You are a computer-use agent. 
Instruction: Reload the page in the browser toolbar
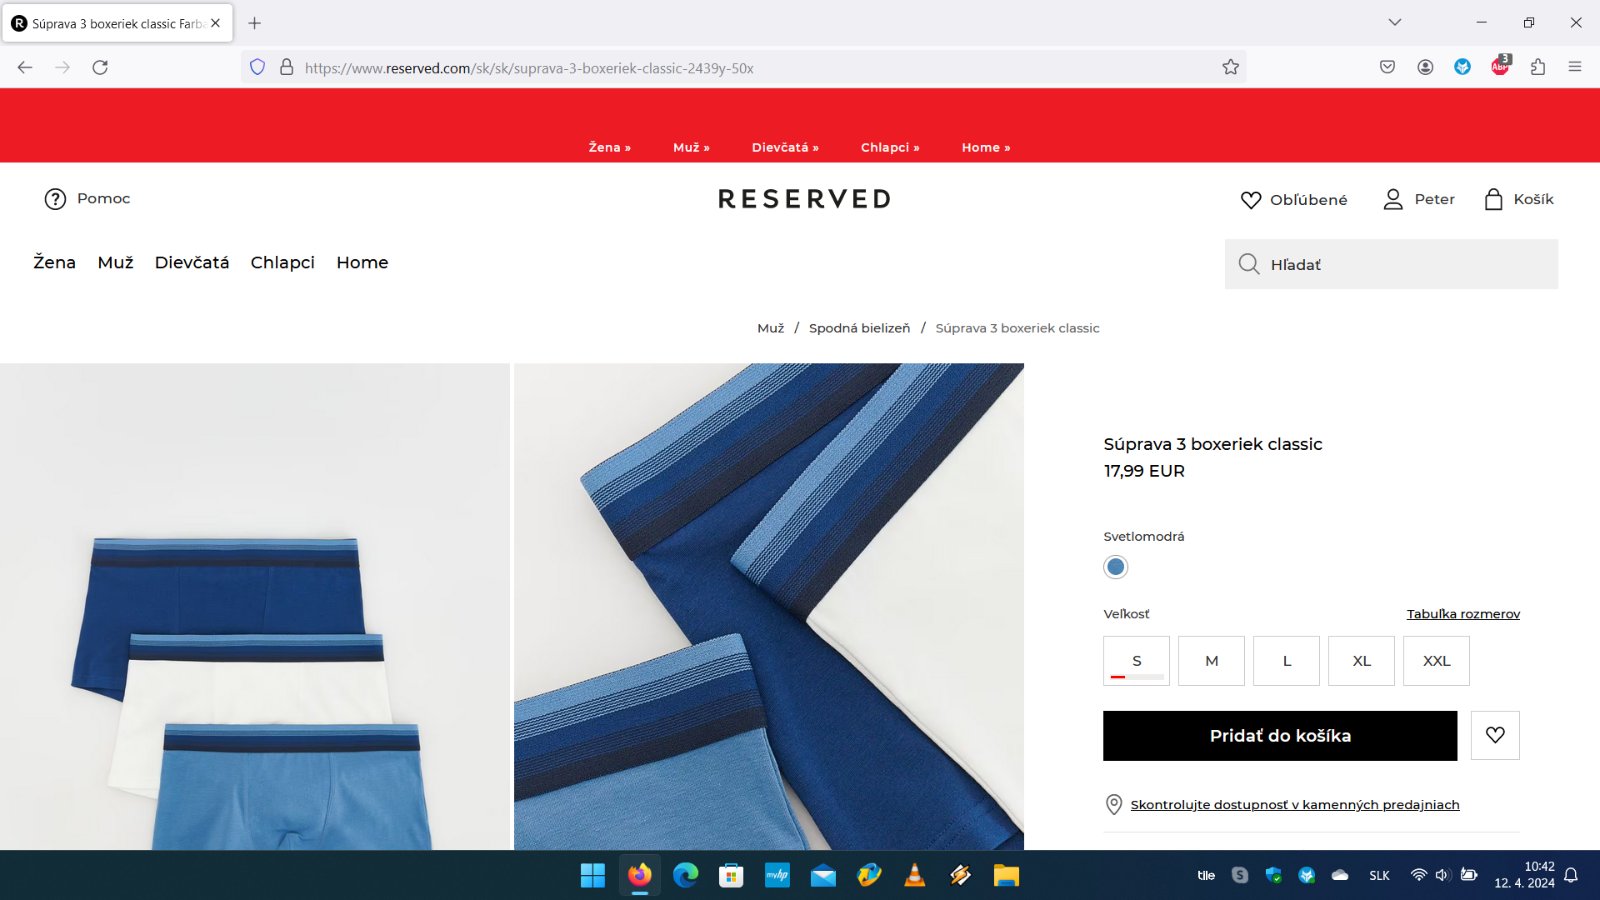pyautogui.click(x=100, y=67)
